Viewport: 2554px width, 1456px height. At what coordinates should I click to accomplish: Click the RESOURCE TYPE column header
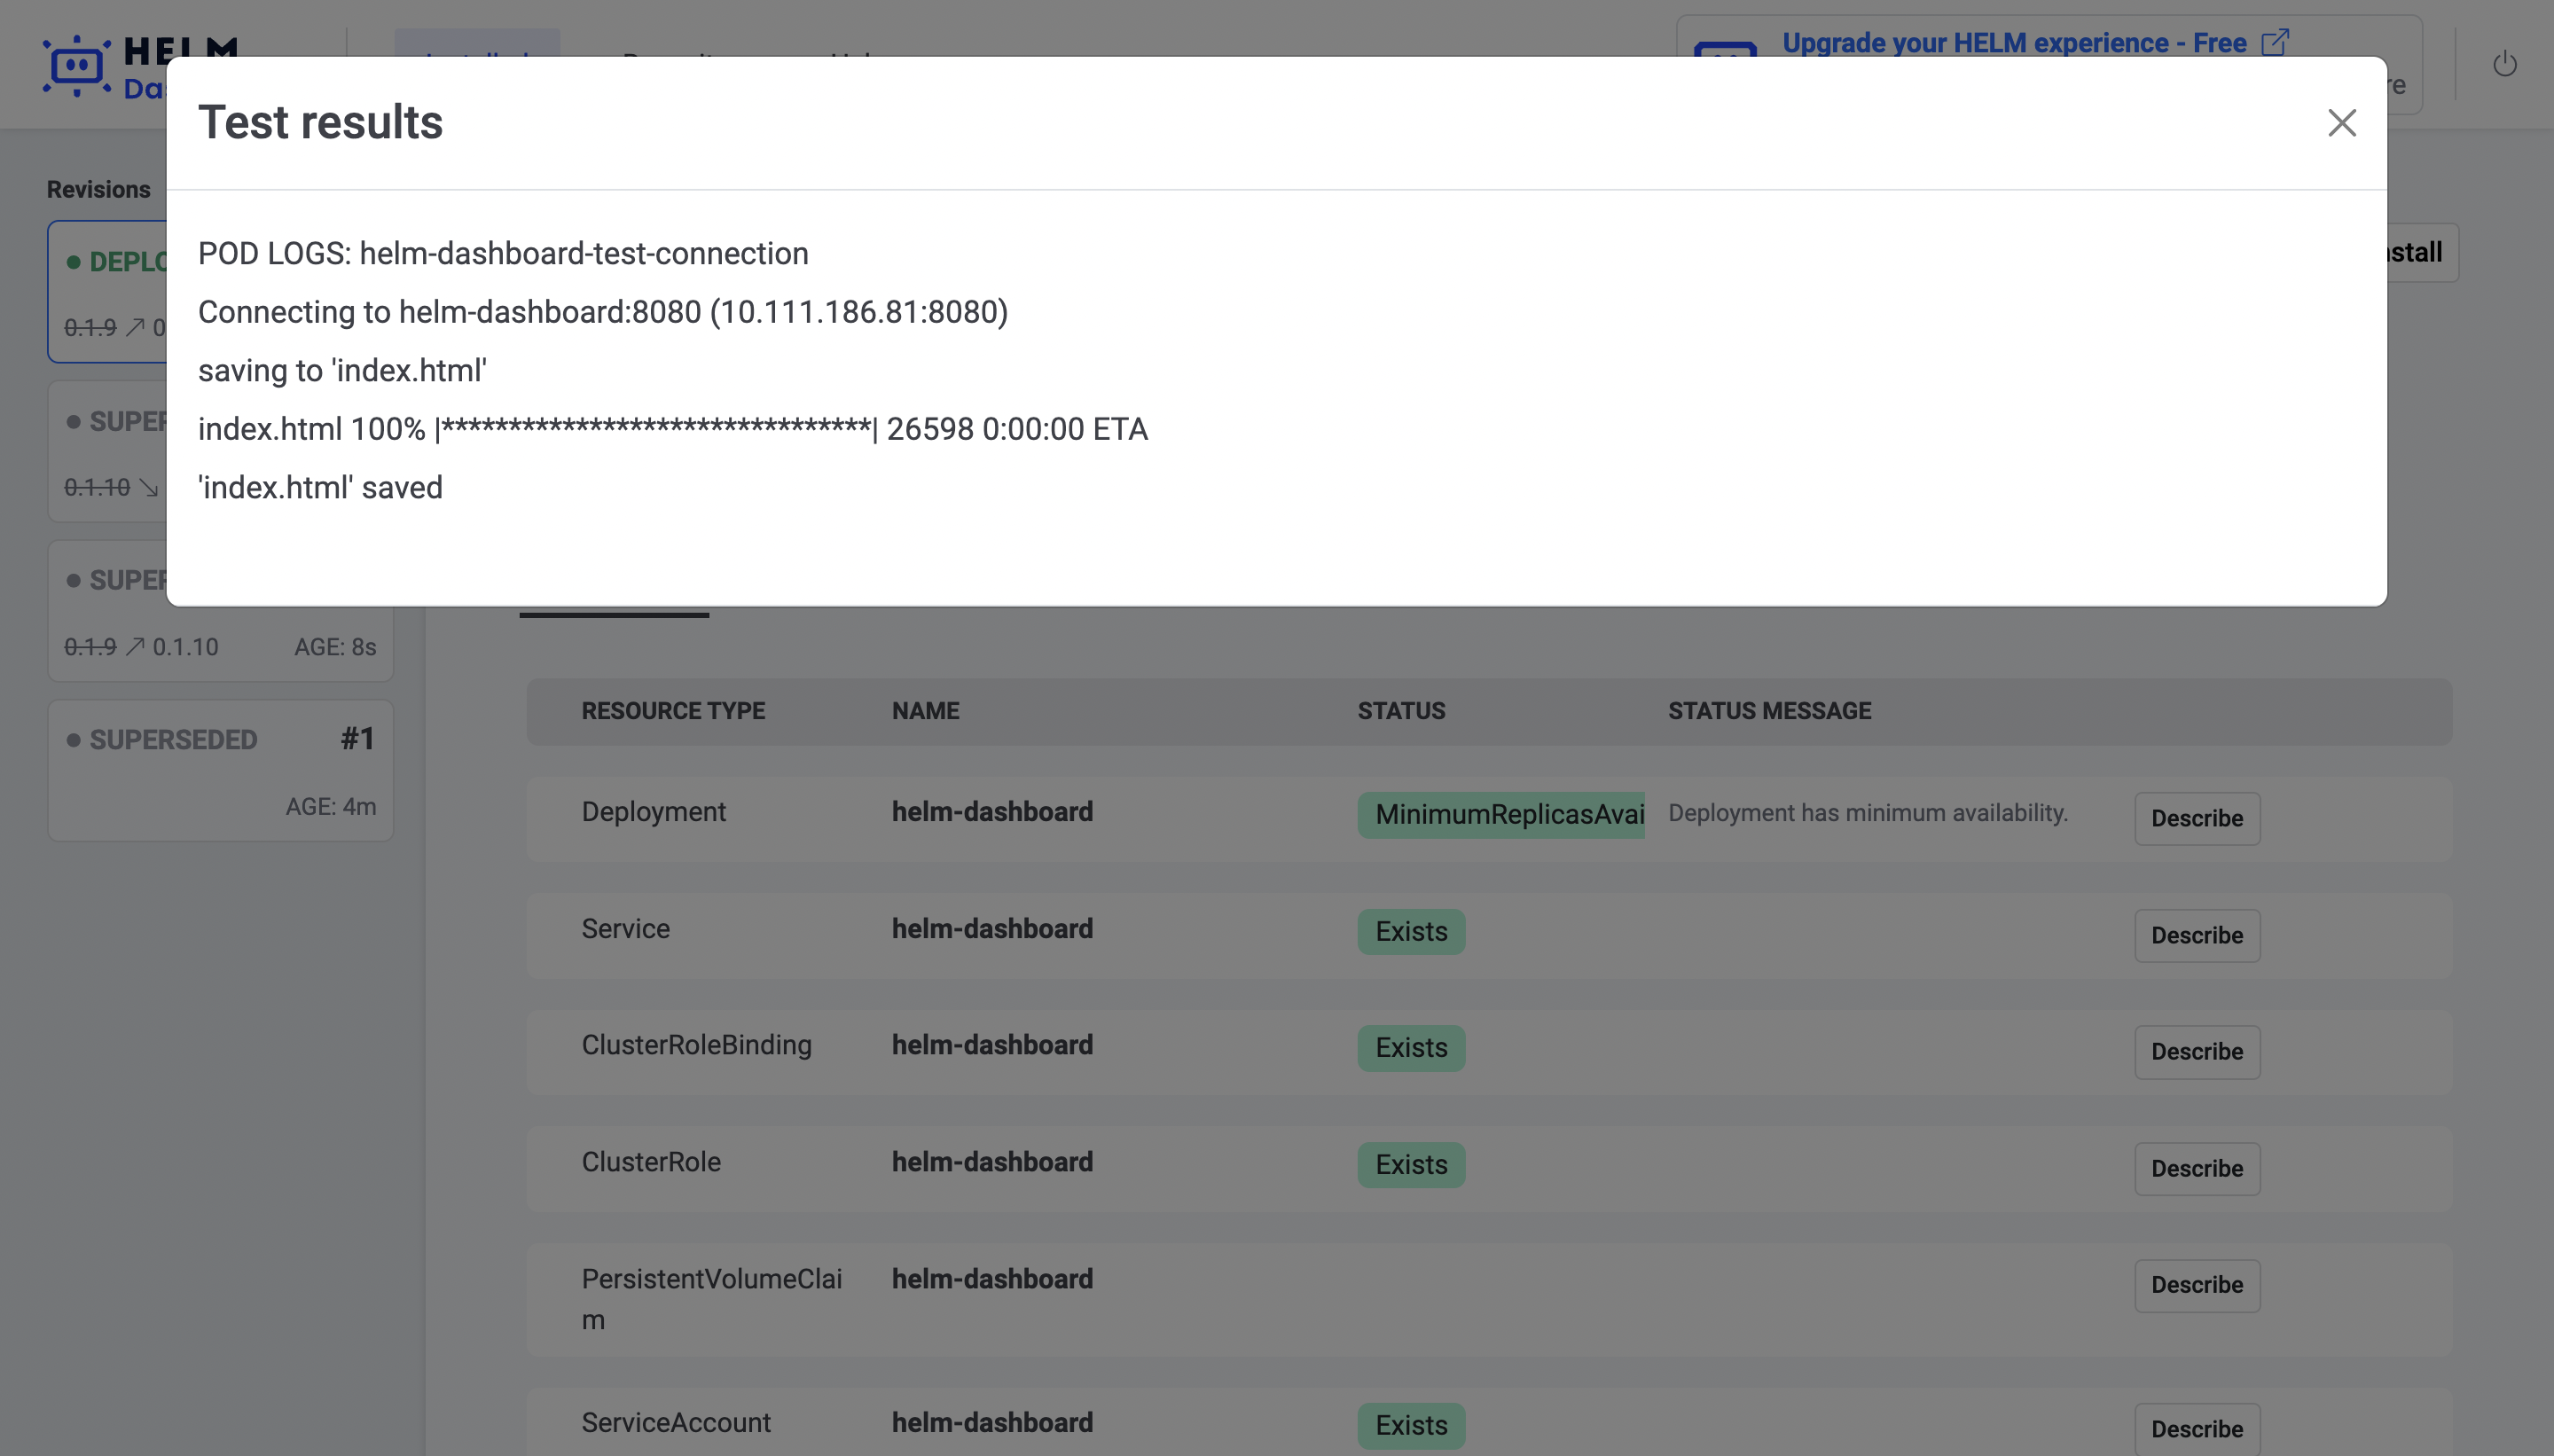[672, 711]
